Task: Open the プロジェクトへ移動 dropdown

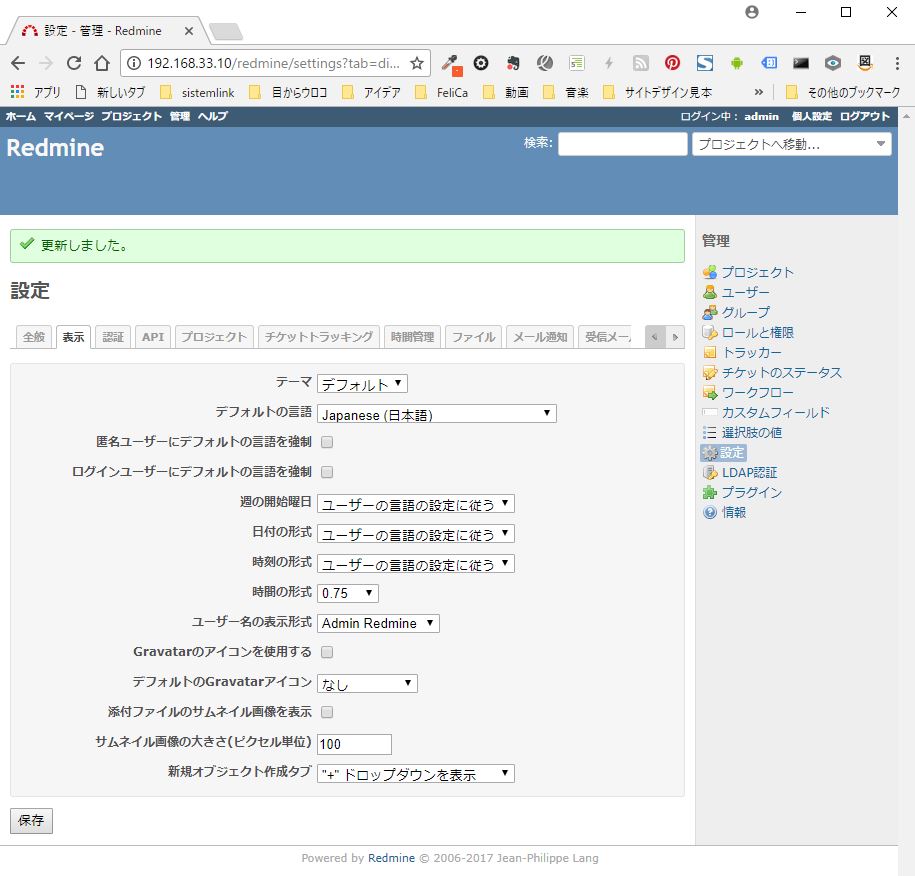Action: click(791, 144)
